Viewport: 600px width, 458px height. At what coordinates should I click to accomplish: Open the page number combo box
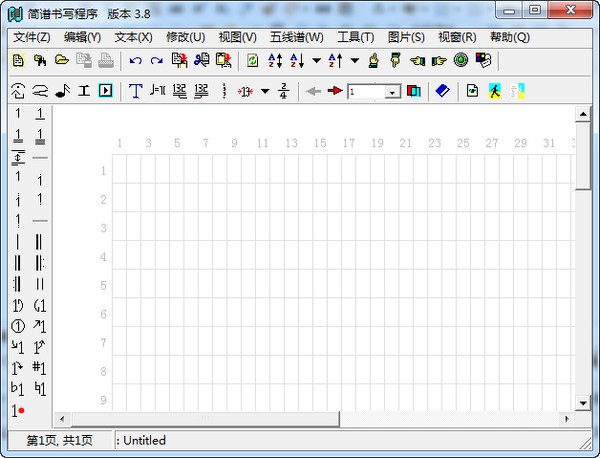click(392, 92)
